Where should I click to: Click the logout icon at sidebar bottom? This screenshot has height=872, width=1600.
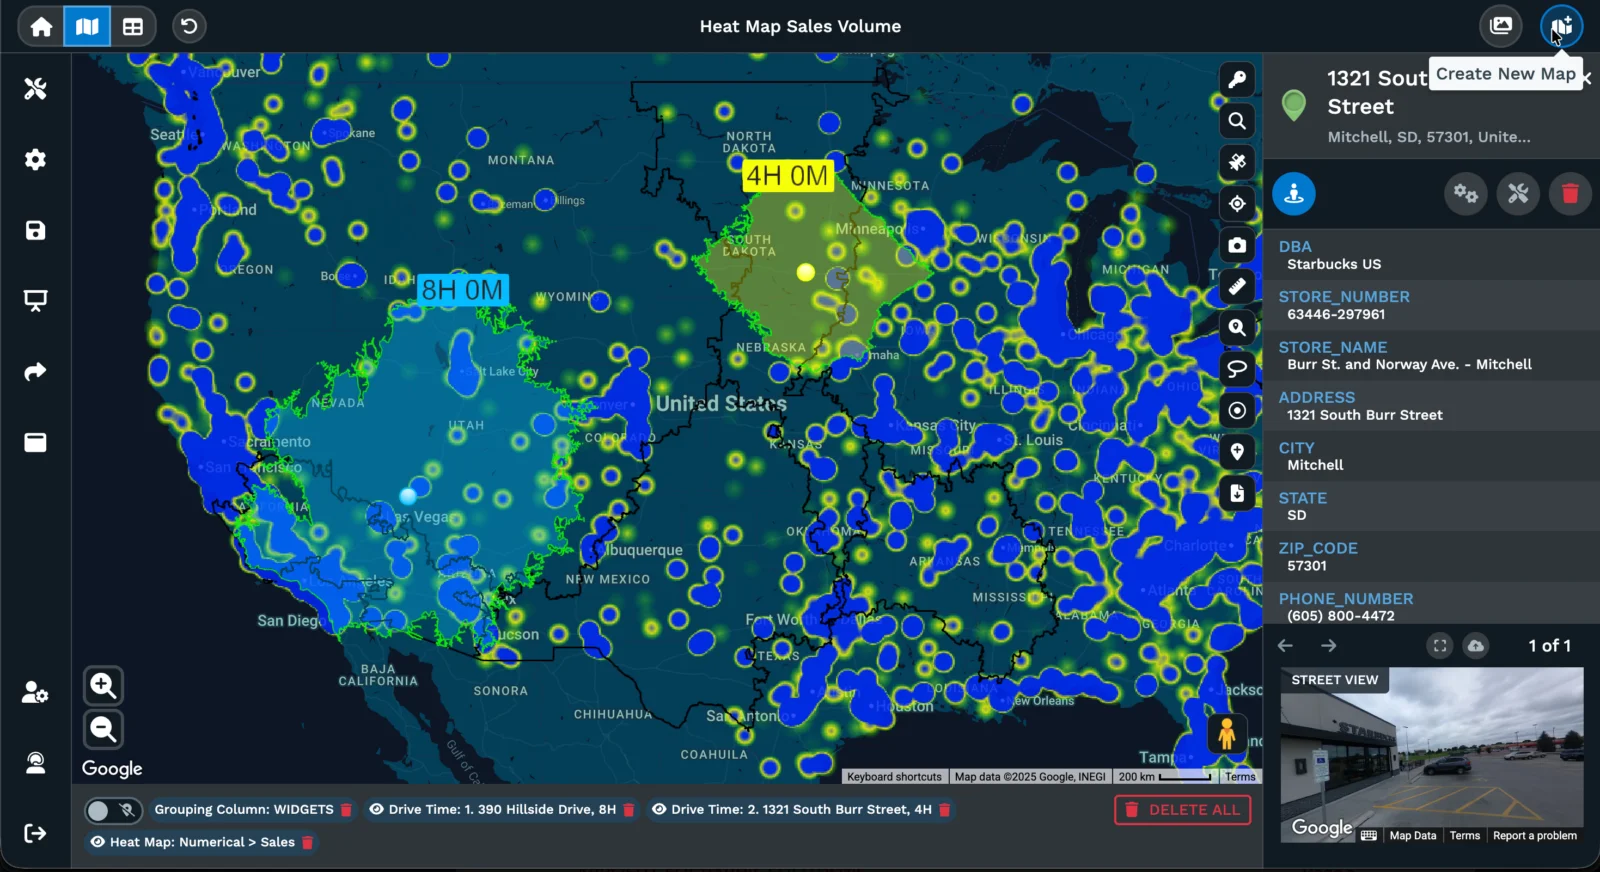(x=36, y=833)
